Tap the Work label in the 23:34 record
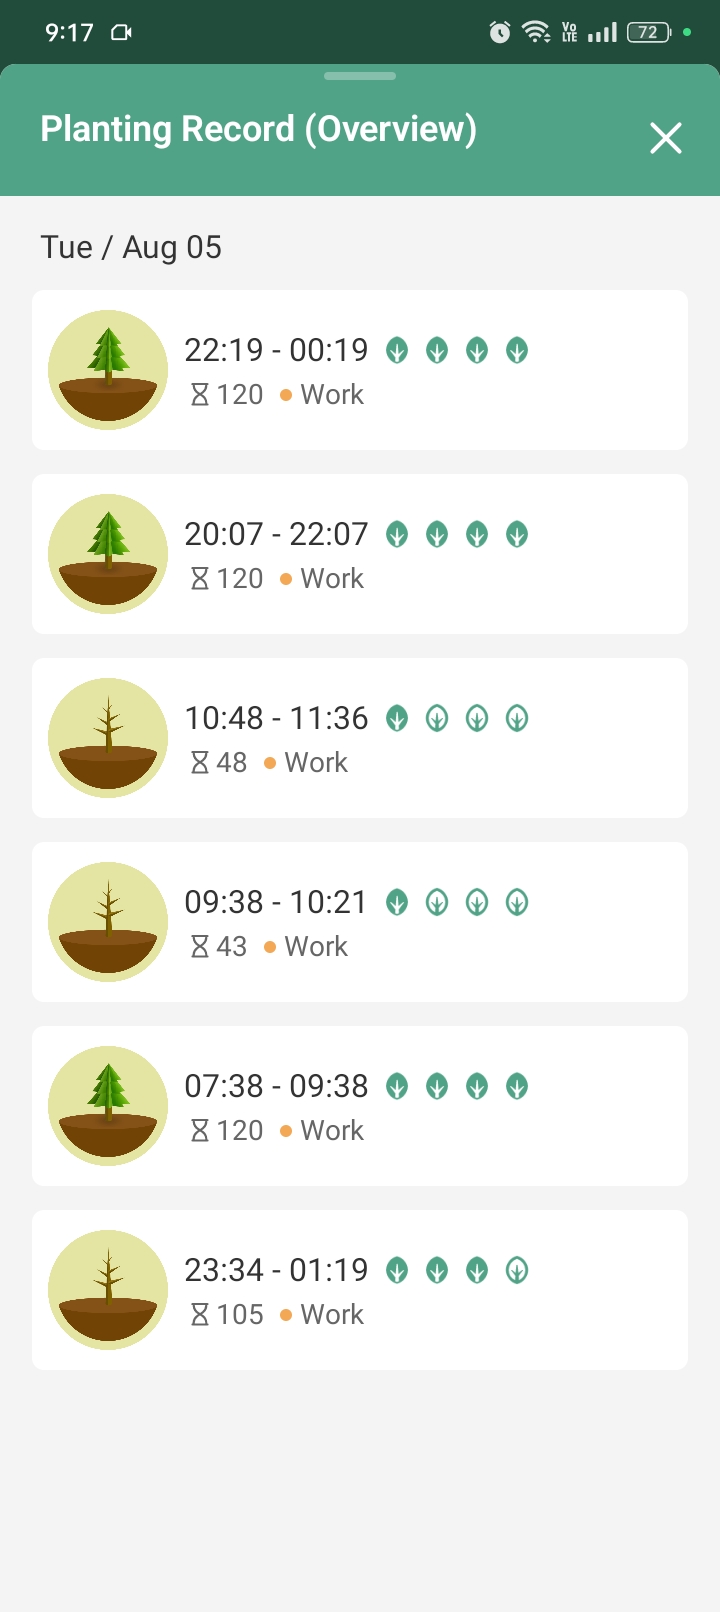Viewport: 720px width, 1612px height. click(332, 1315)
